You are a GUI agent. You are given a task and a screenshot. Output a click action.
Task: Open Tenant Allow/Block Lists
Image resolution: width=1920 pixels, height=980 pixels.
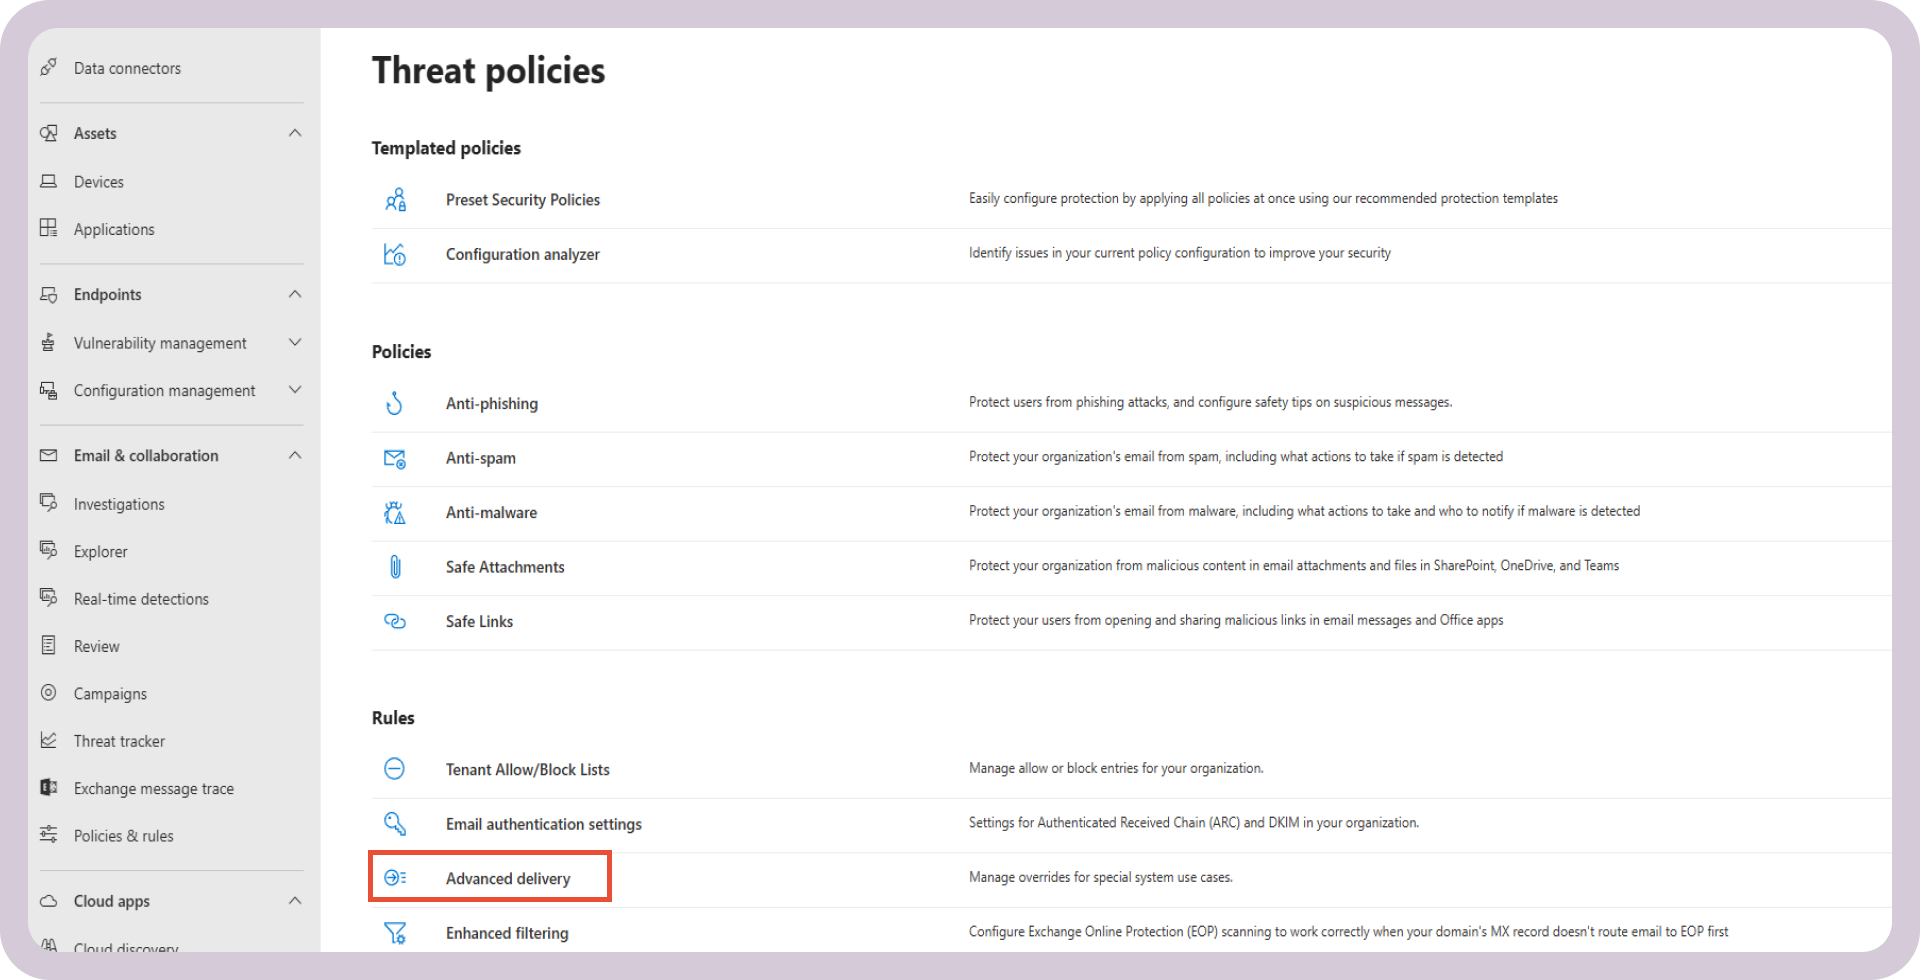point(528,769)
